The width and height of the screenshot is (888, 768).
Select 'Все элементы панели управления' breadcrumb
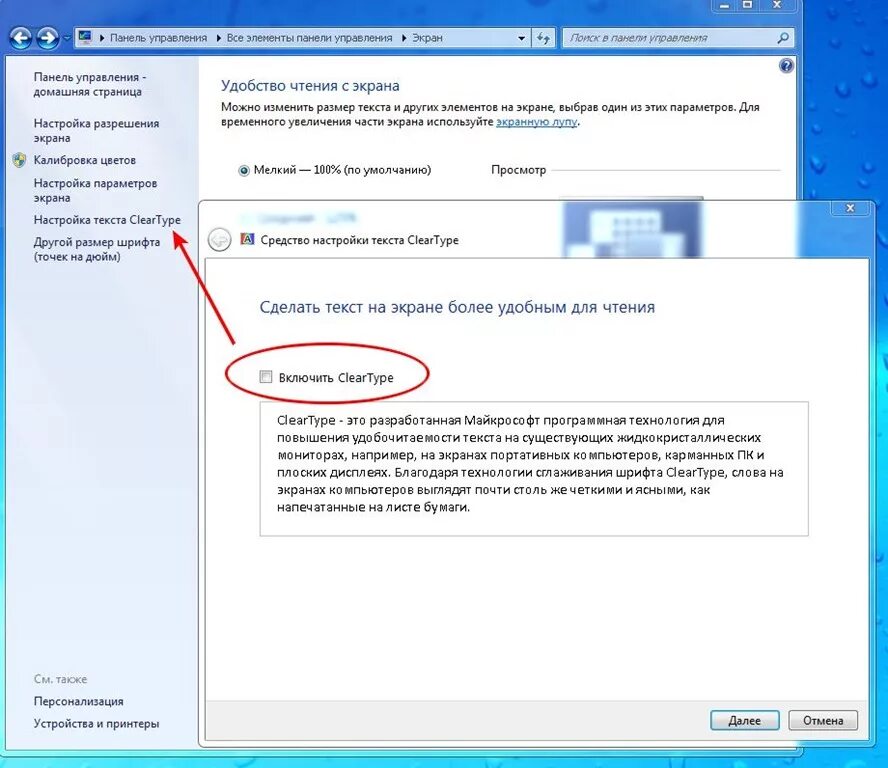tap(309, 38)
